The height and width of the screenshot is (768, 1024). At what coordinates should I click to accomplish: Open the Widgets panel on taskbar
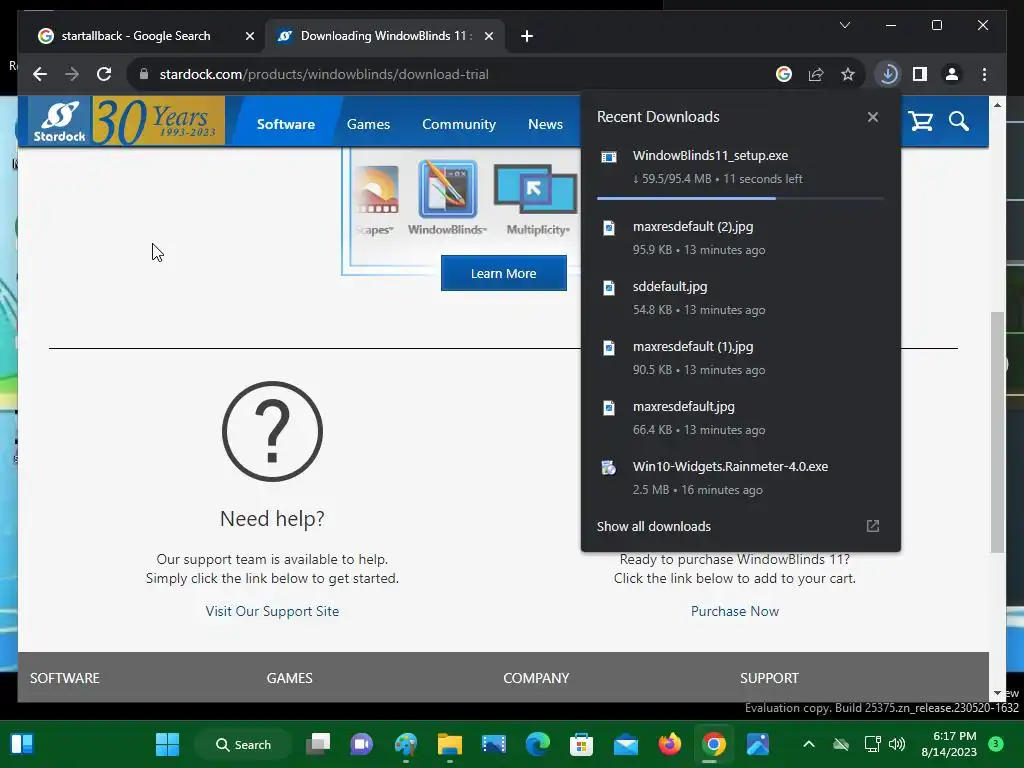pos(22,744)
